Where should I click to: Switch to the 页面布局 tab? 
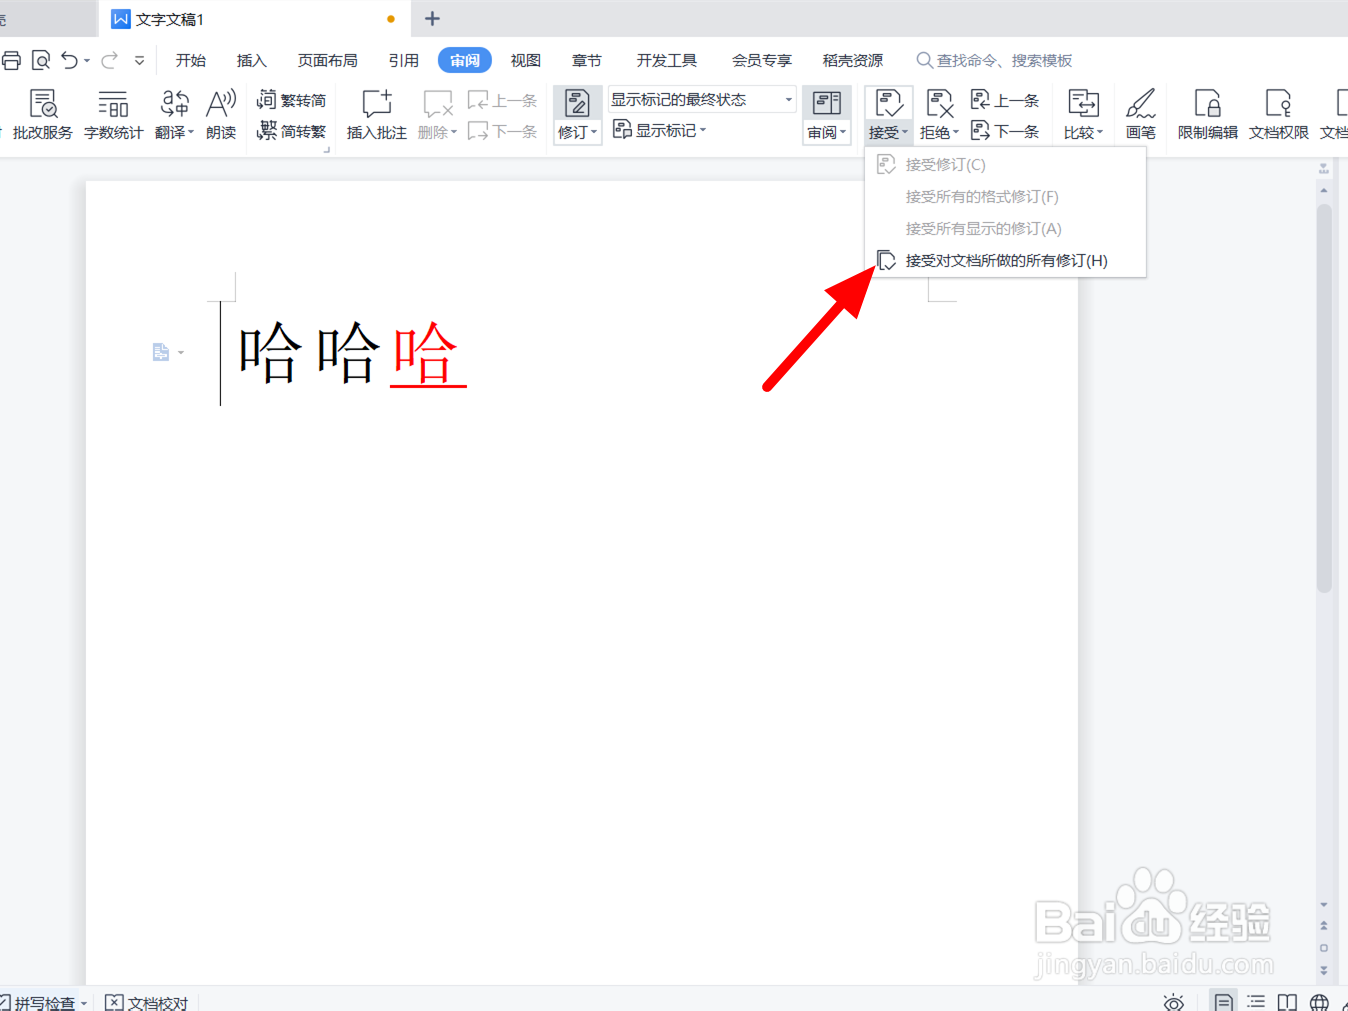click(328, 61)
